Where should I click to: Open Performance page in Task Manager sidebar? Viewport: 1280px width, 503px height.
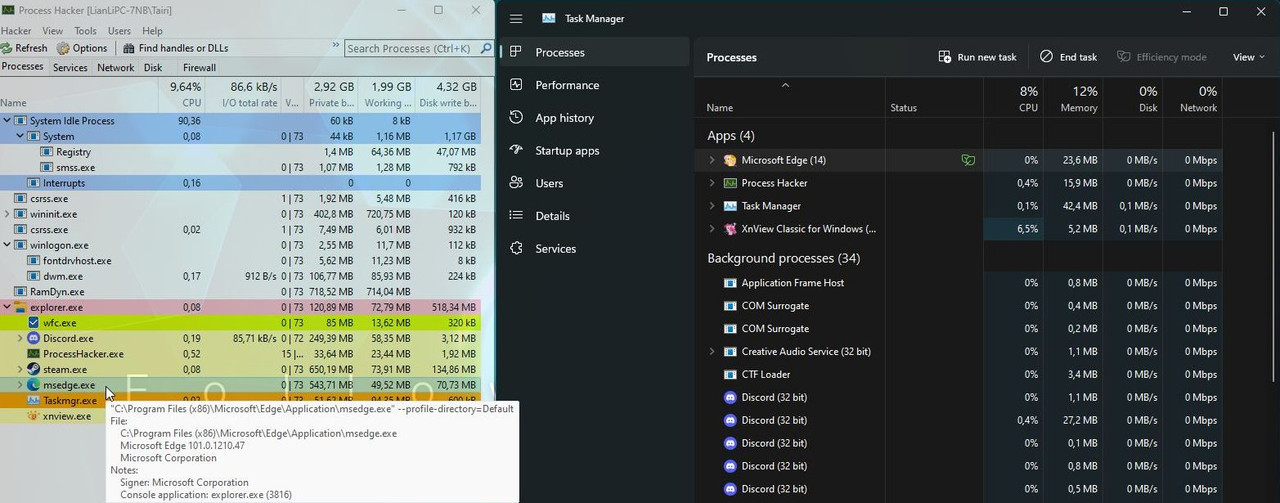(x=595, y=85)
